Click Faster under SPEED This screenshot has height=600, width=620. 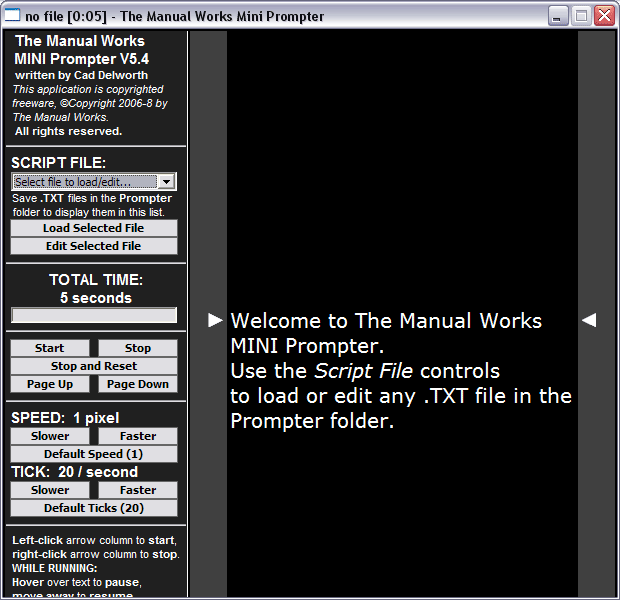tap(138, 436)
